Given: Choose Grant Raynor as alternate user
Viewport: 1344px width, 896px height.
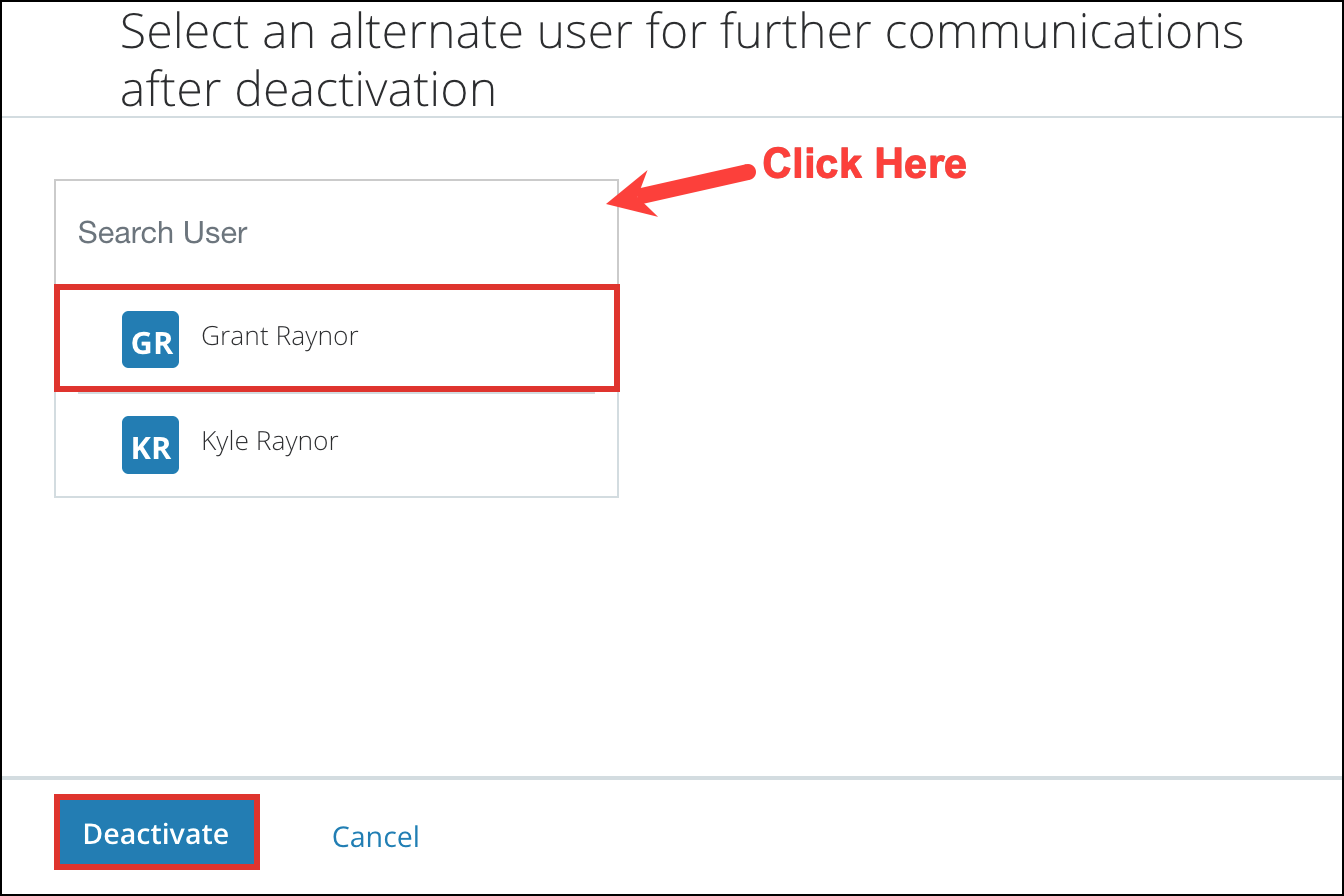Looking at the screenshot, I should tap(280, 337).
